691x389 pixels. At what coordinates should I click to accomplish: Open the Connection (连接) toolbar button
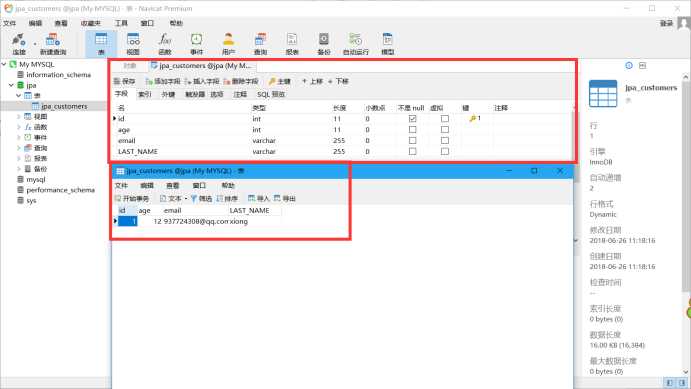point(19,44)
